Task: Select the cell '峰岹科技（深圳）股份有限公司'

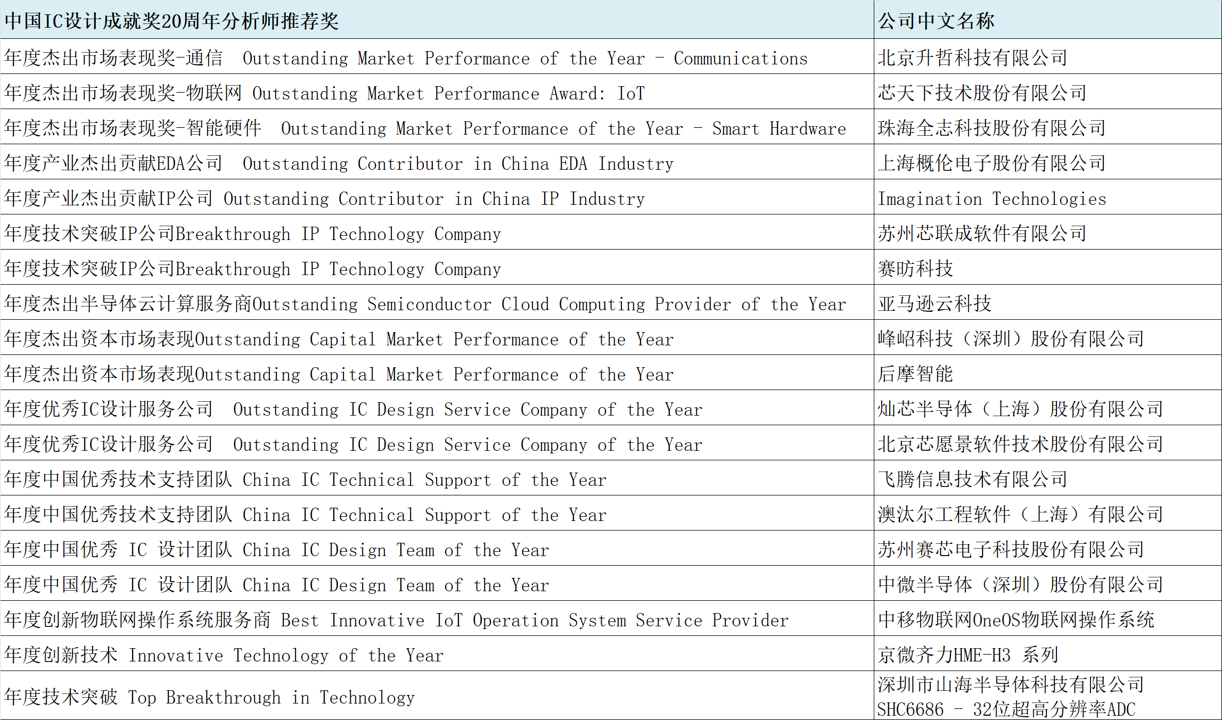Action: (x=1047, y=338)
